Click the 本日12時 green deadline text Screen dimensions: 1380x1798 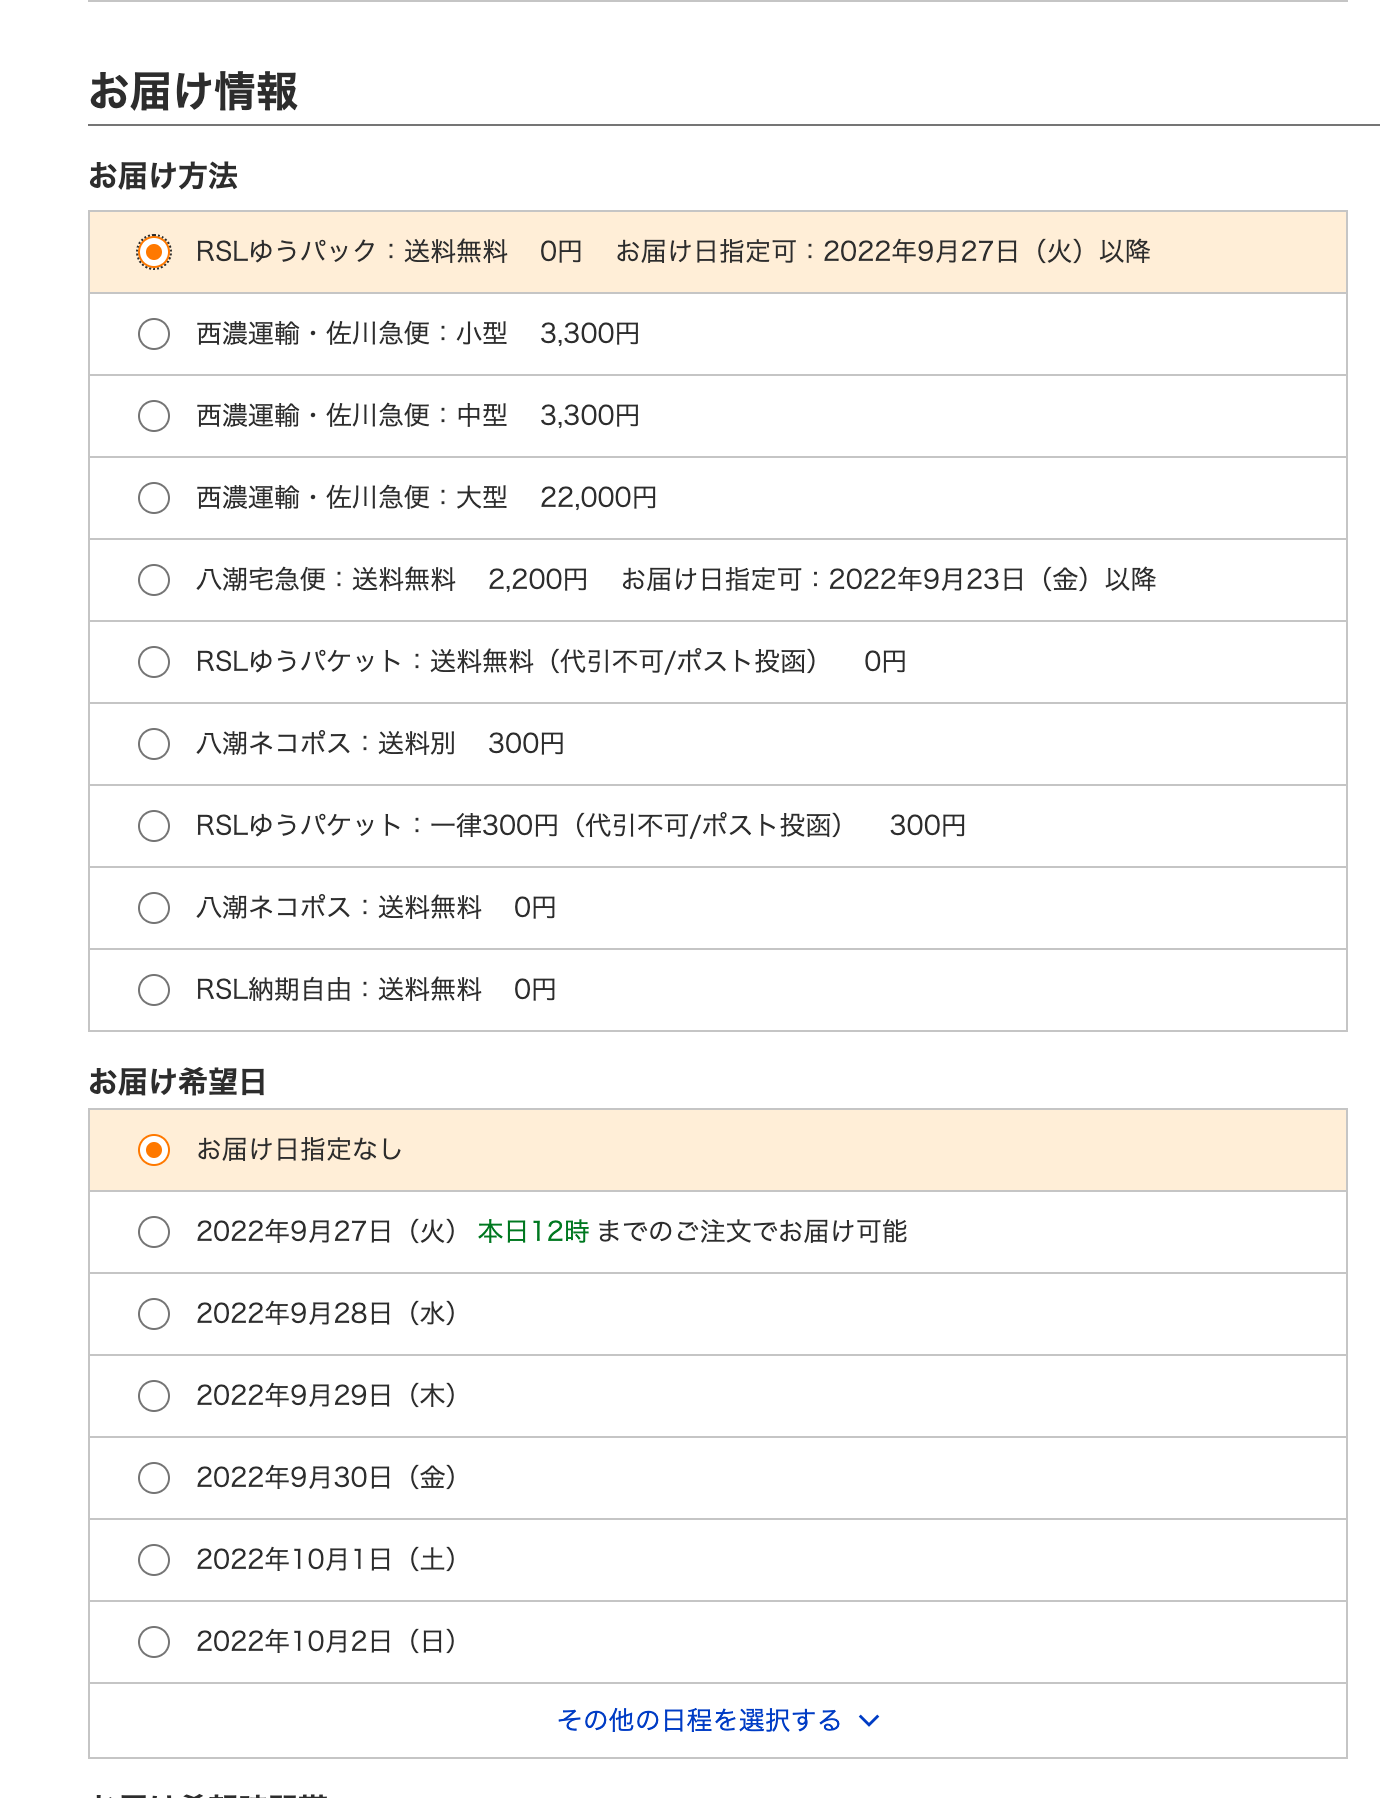click(x=534, y=1232)
